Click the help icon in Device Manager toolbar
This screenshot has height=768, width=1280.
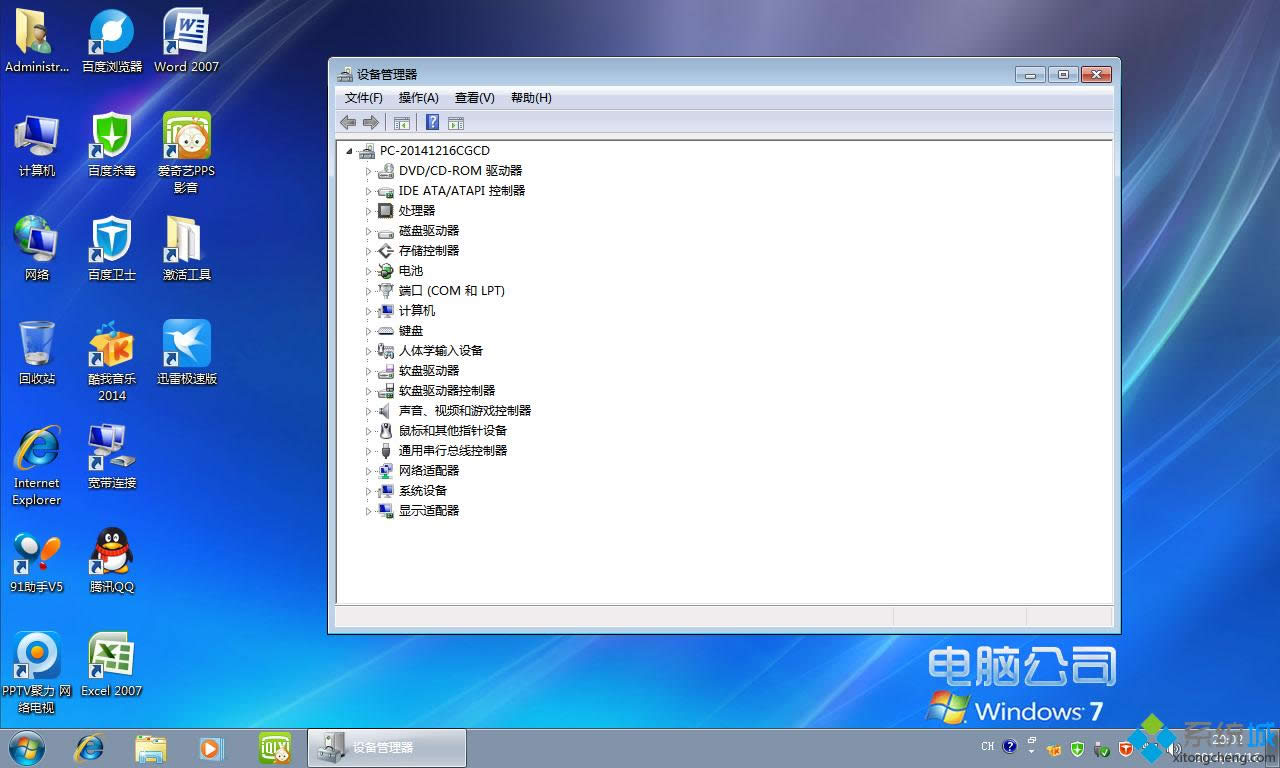(x=432, y=122)
